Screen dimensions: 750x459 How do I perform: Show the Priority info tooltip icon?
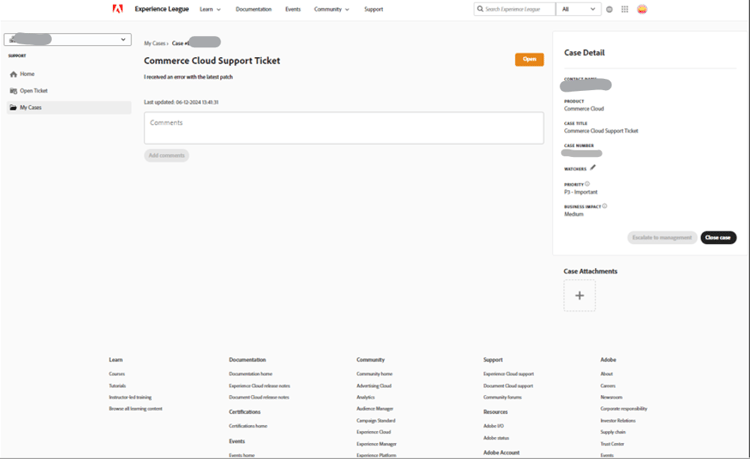587,184
